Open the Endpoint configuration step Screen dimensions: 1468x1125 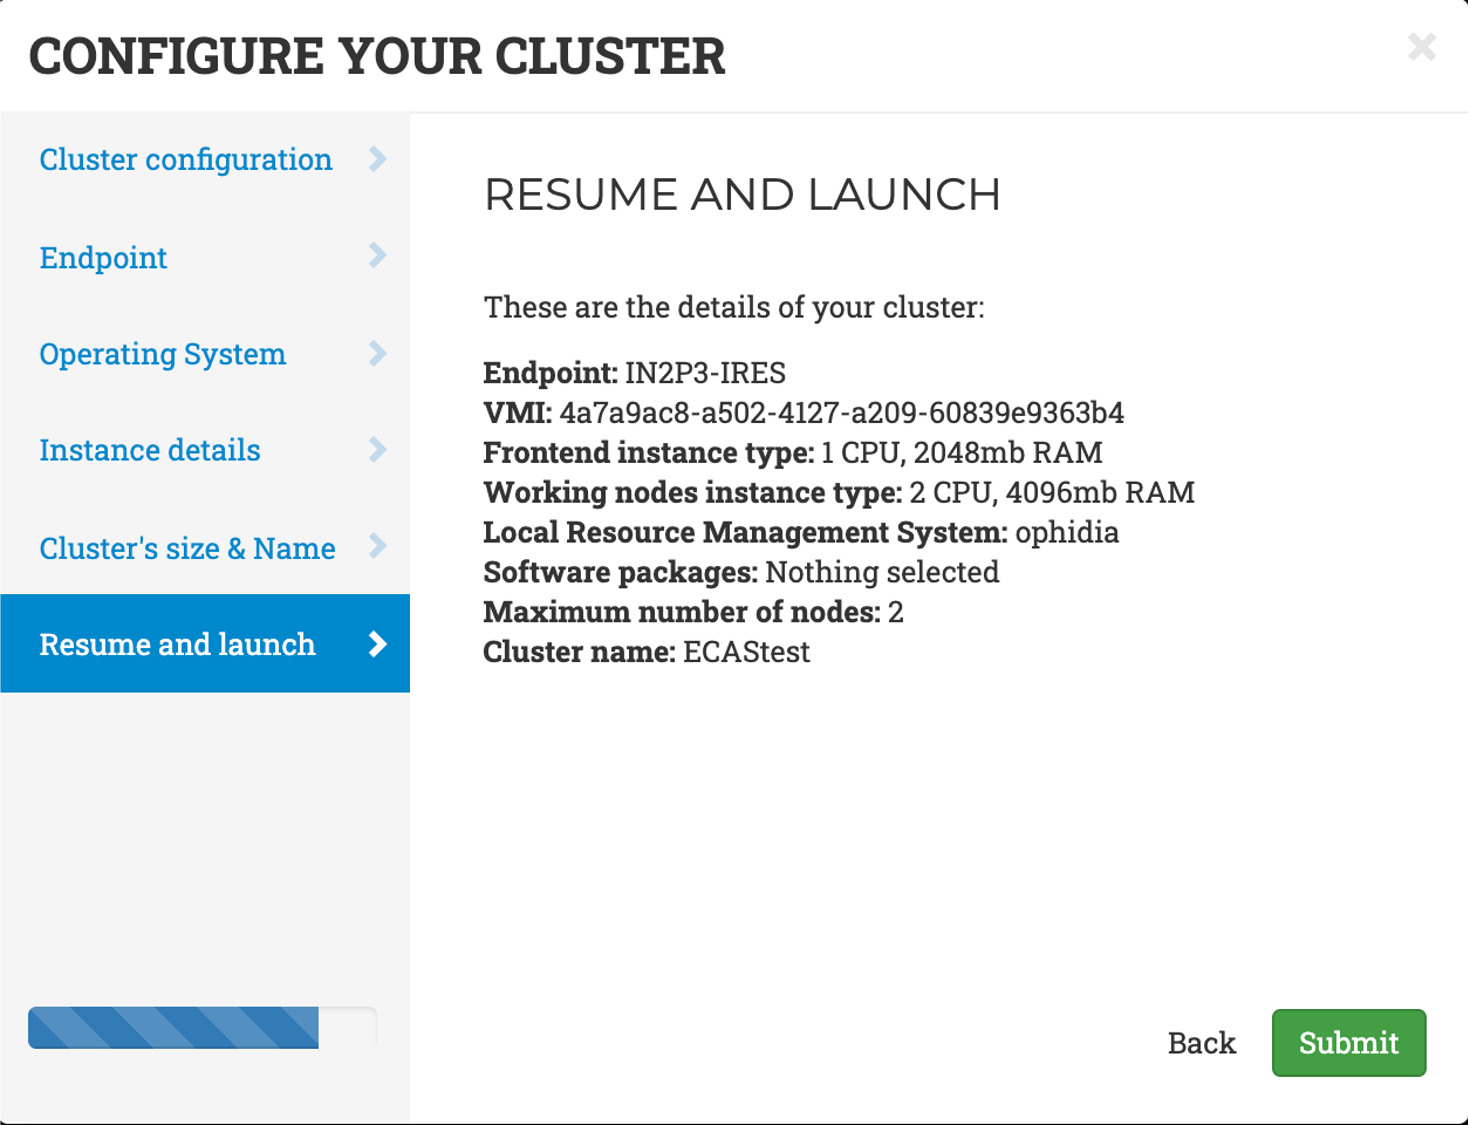pos(103,256)
